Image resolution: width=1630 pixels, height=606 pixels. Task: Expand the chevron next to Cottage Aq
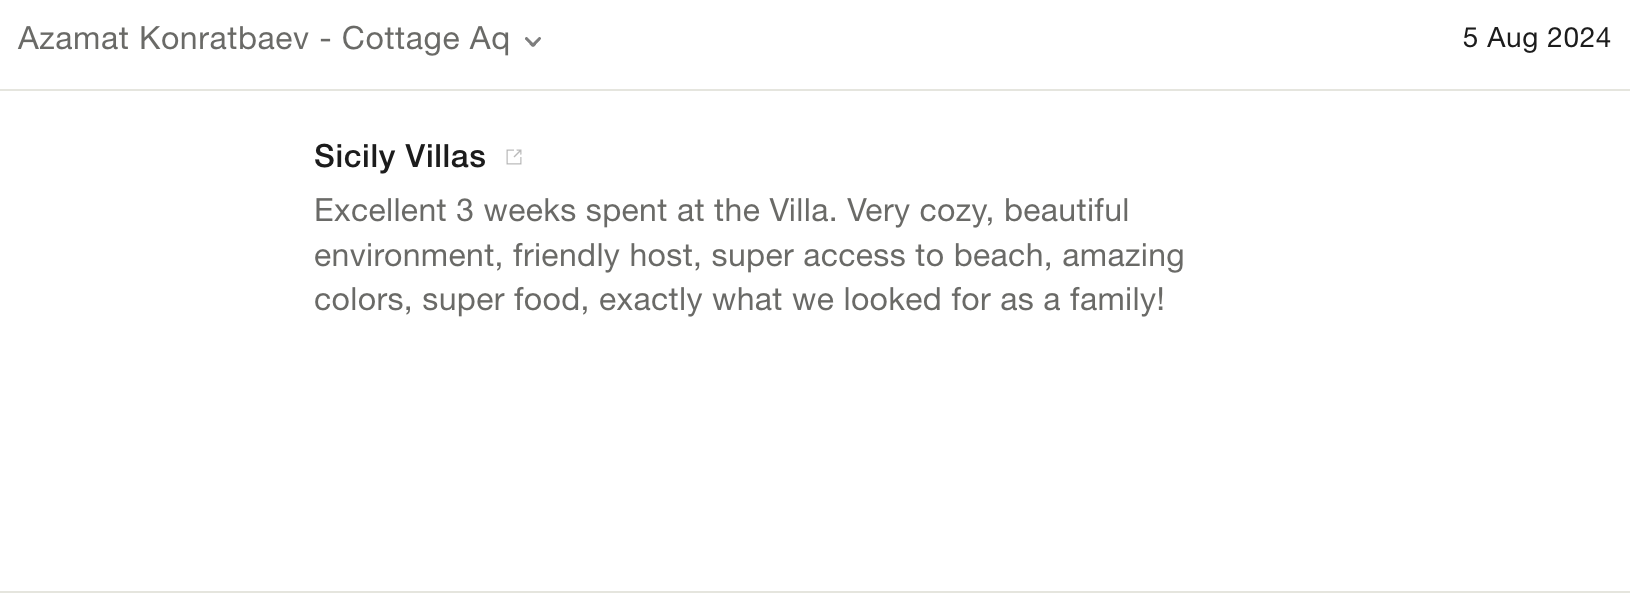(534, 42)
